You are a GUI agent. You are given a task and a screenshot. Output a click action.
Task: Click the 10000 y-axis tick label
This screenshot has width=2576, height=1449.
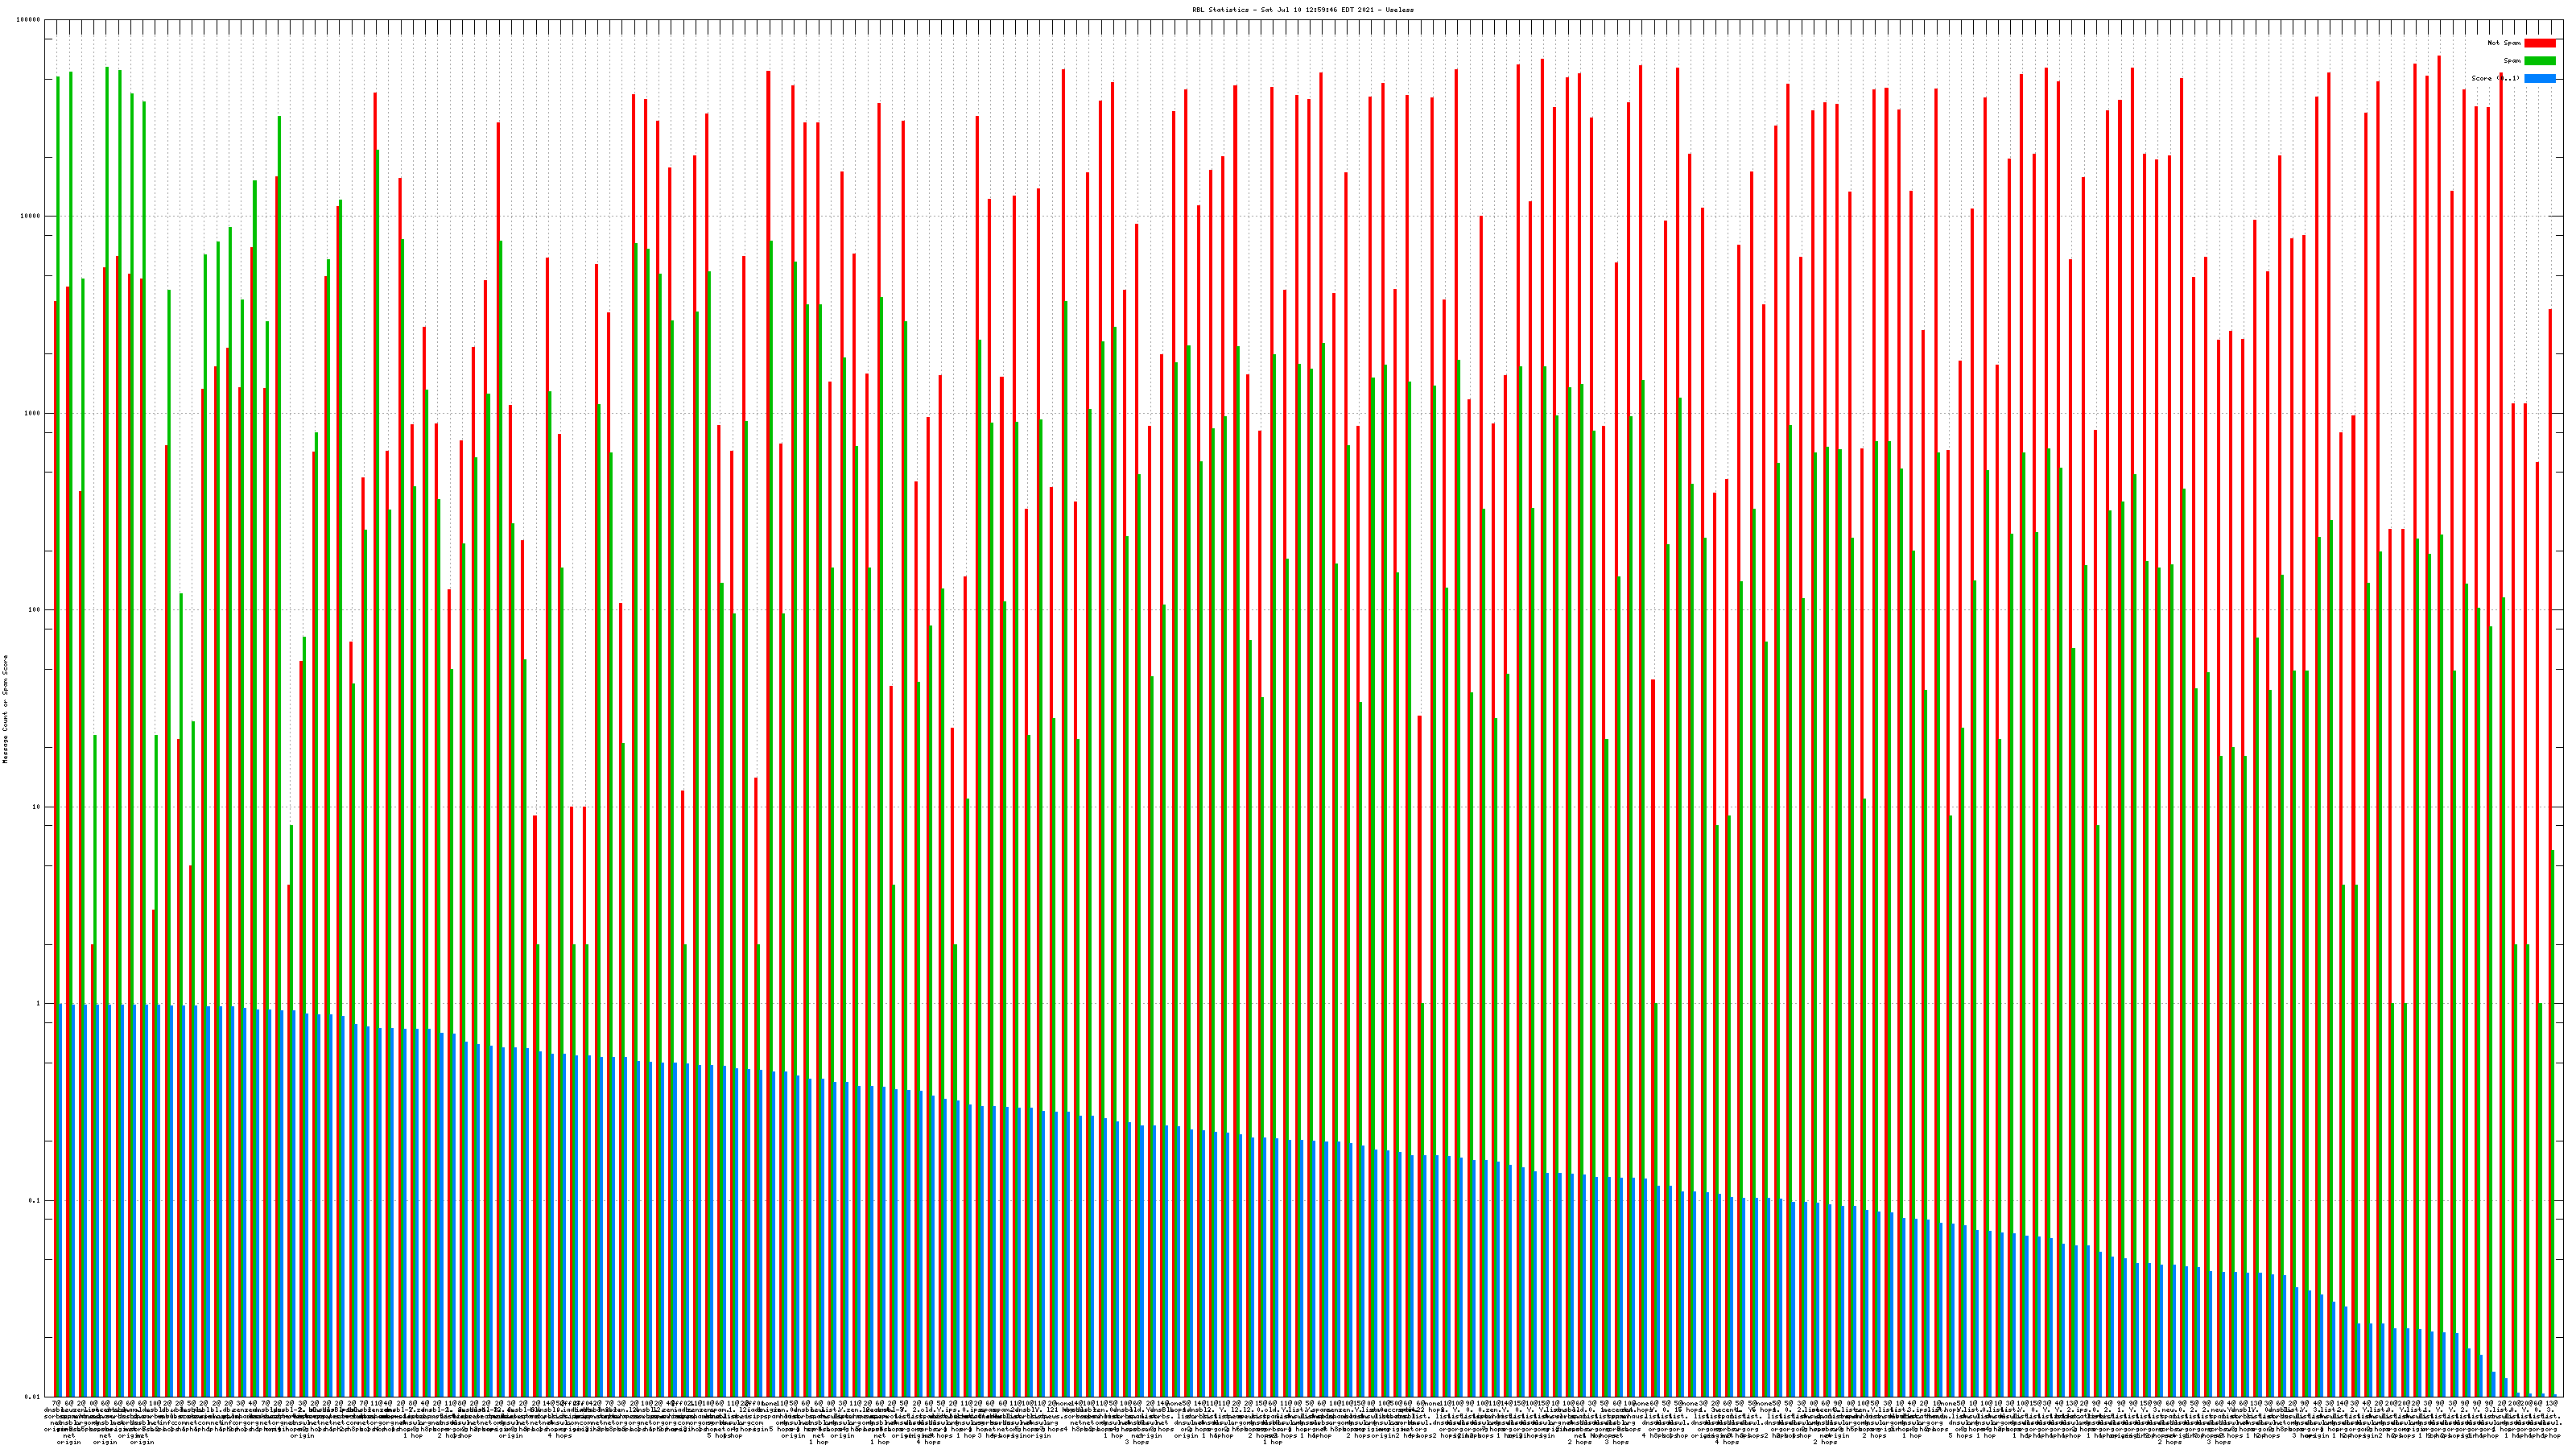(30, 217)
